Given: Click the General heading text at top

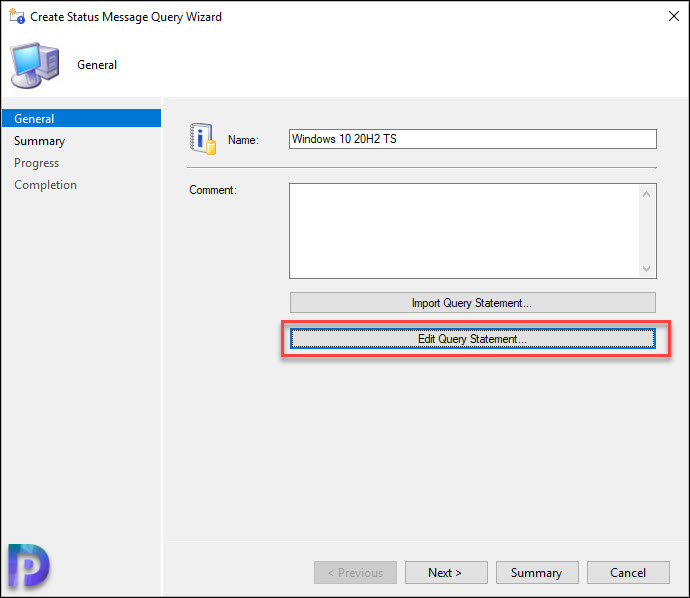Looking at the screenshot, I should pyautogui.click(x=97, y=65).
